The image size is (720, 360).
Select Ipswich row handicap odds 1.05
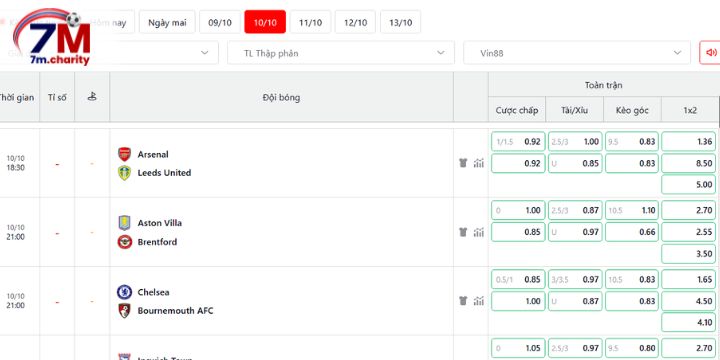518,348
